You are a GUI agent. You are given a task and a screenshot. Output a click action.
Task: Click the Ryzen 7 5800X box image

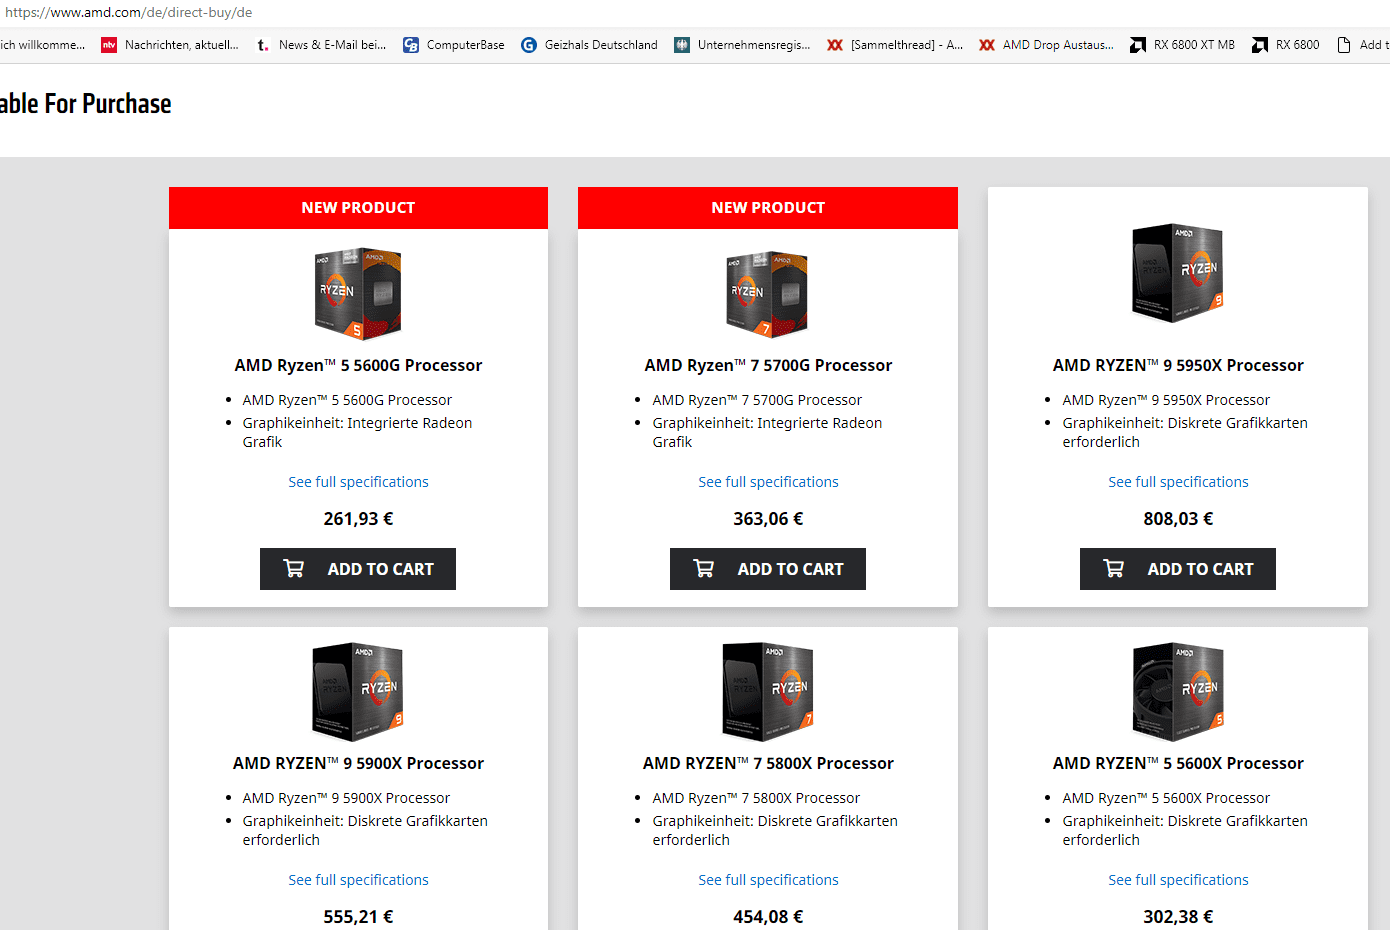pos(768,691)
